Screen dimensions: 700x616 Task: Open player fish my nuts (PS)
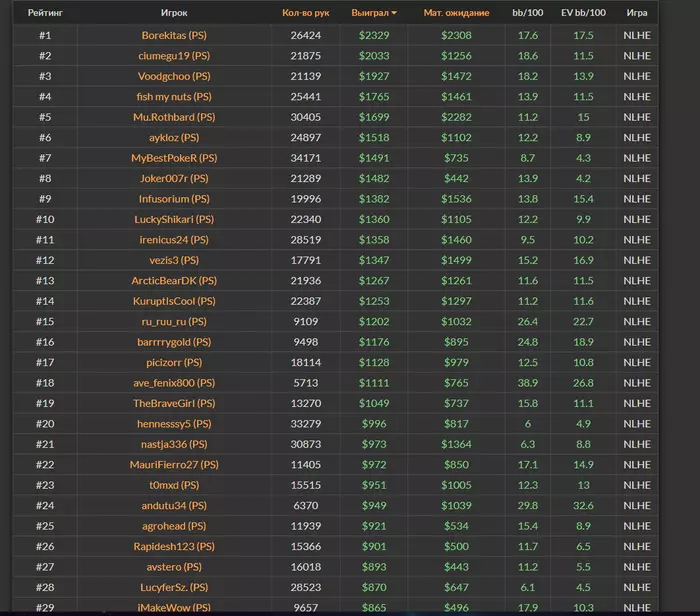[x=174, y=97]
